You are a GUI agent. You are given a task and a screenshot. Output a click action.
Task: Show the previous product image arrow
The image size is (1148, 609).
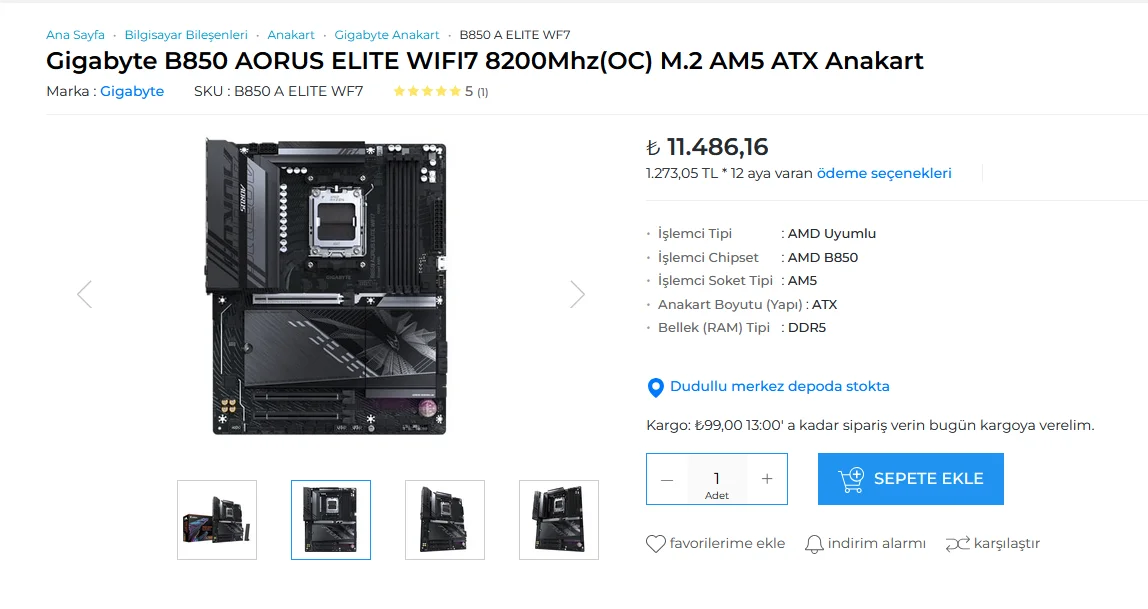(x=85, y=294)
